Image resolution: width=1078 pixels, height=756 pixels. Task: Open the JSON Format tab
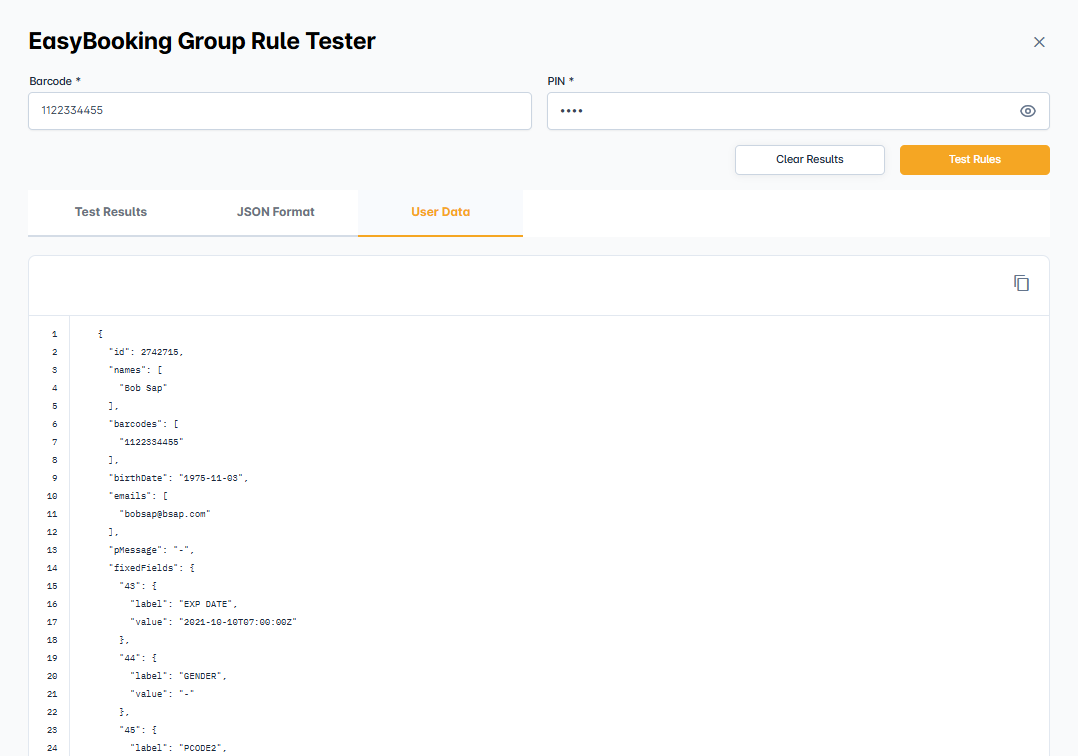click(x=275, y=212)
